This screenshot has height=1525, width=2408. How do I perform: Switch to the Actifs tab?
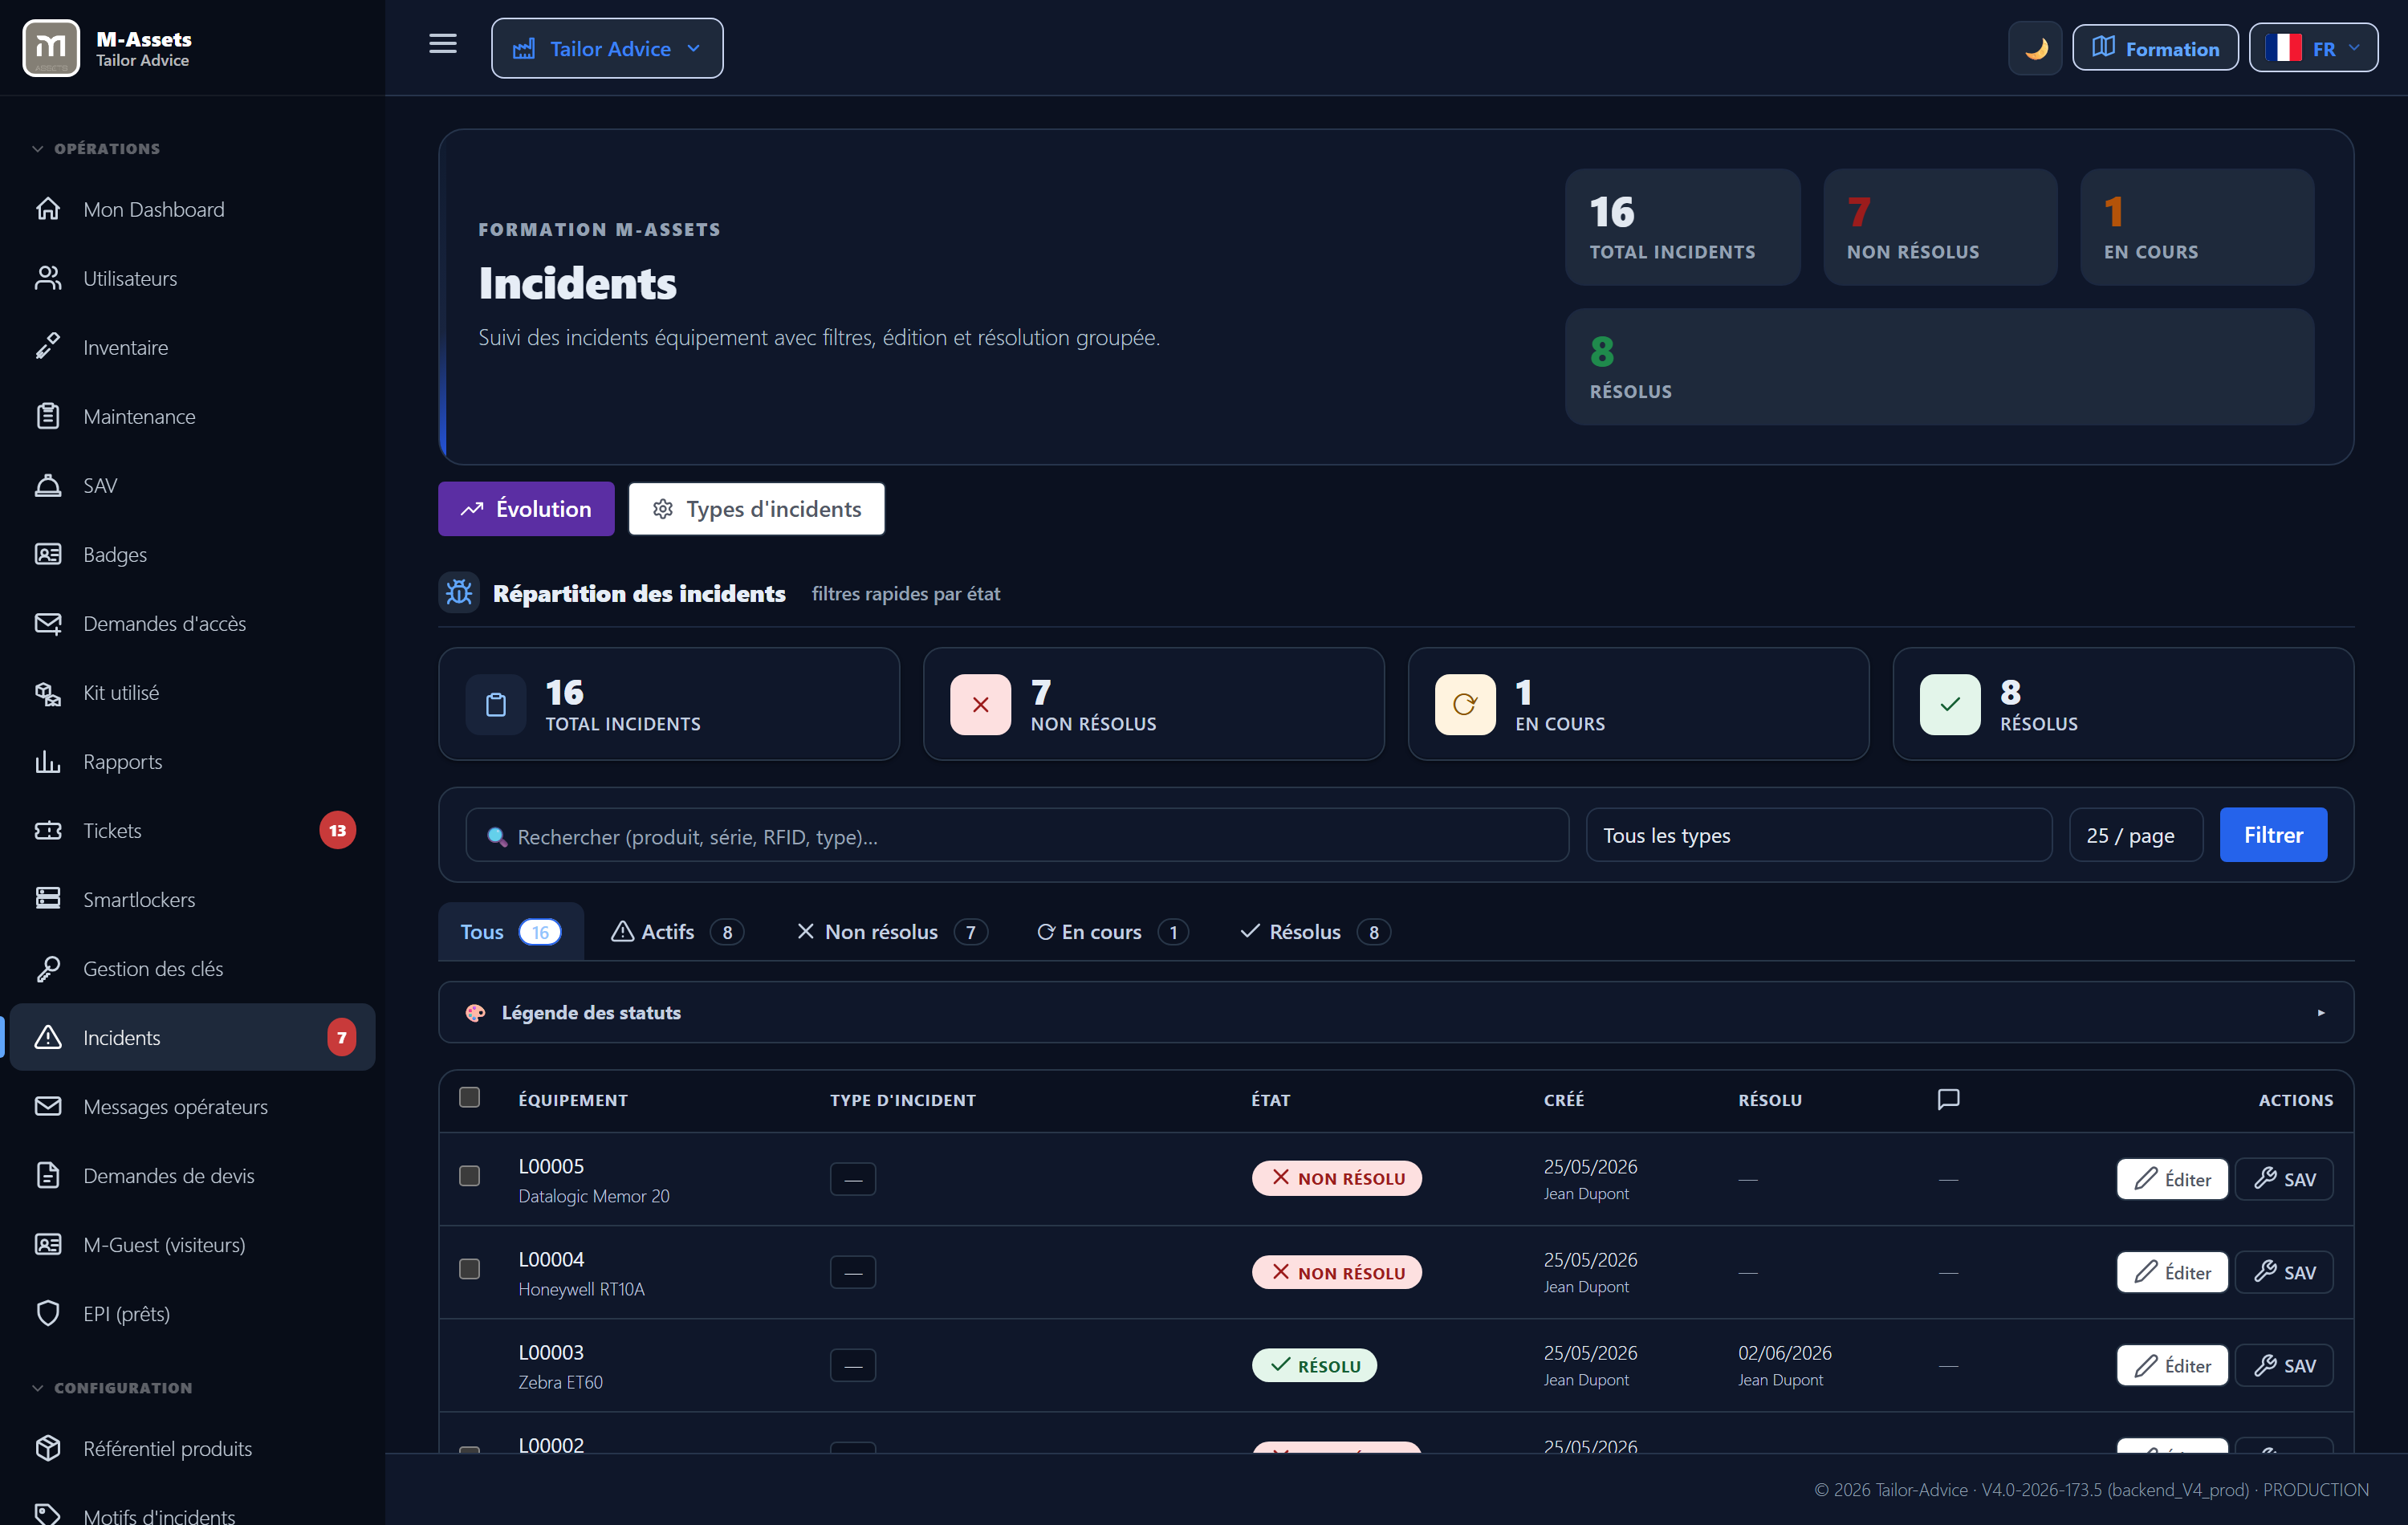tap(677, 931)
